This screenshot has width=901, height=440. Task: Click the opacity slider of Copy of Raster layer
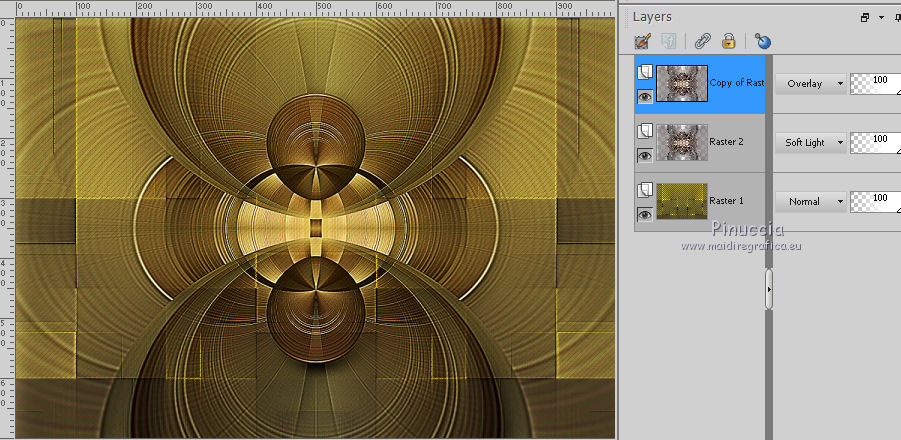(x=874, y=84)
